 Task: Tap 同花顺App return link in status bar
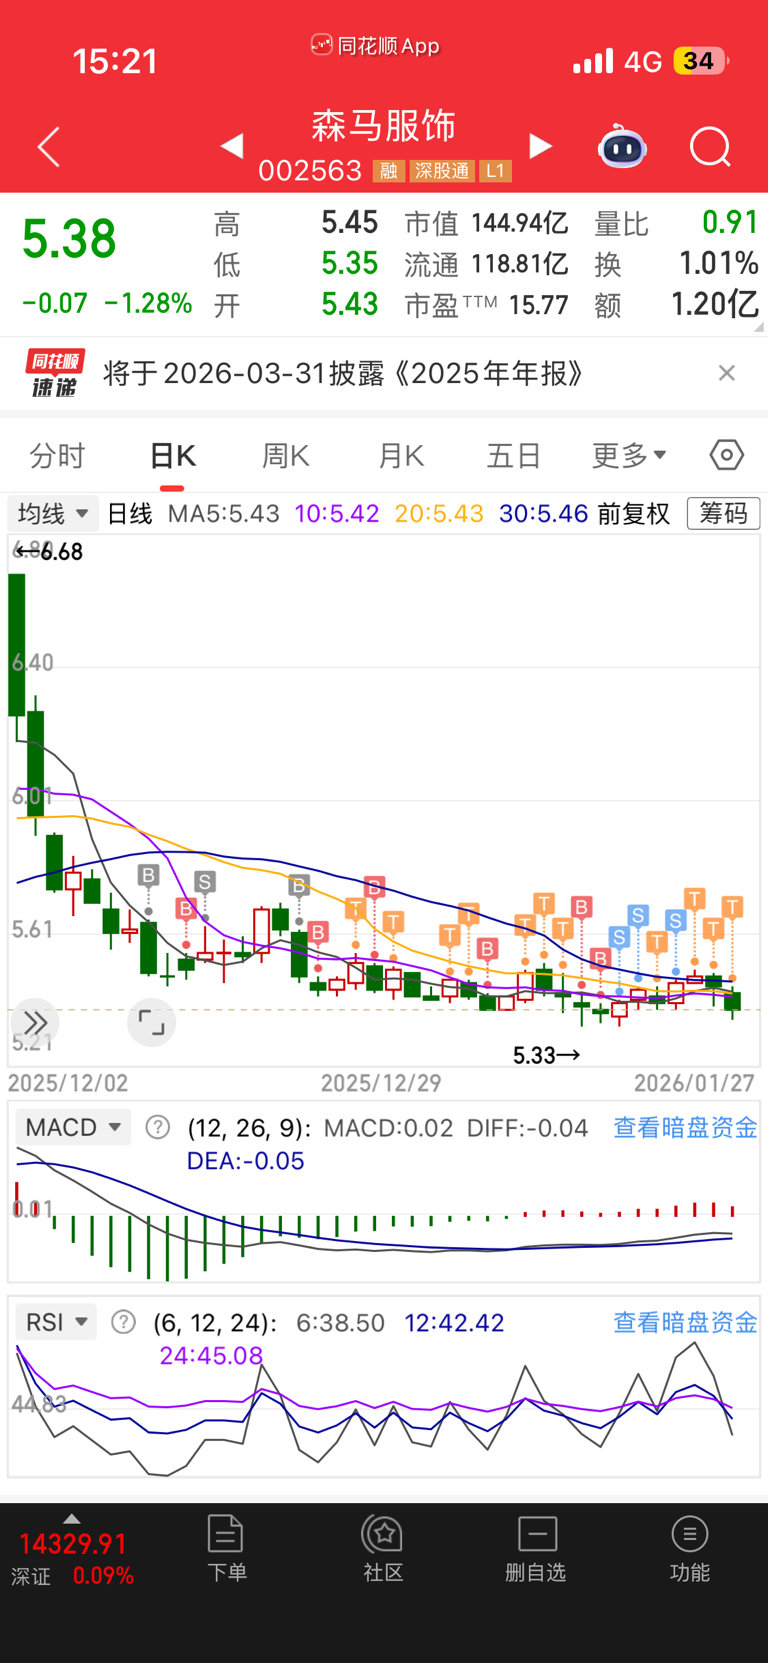(x=375, y=46)
